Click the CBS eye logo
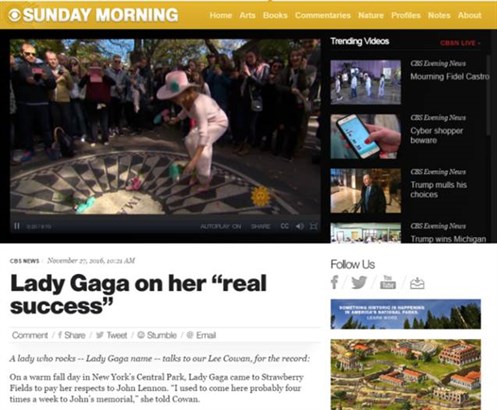The height and width of the screenshot is (410, 497). (14, 15)
